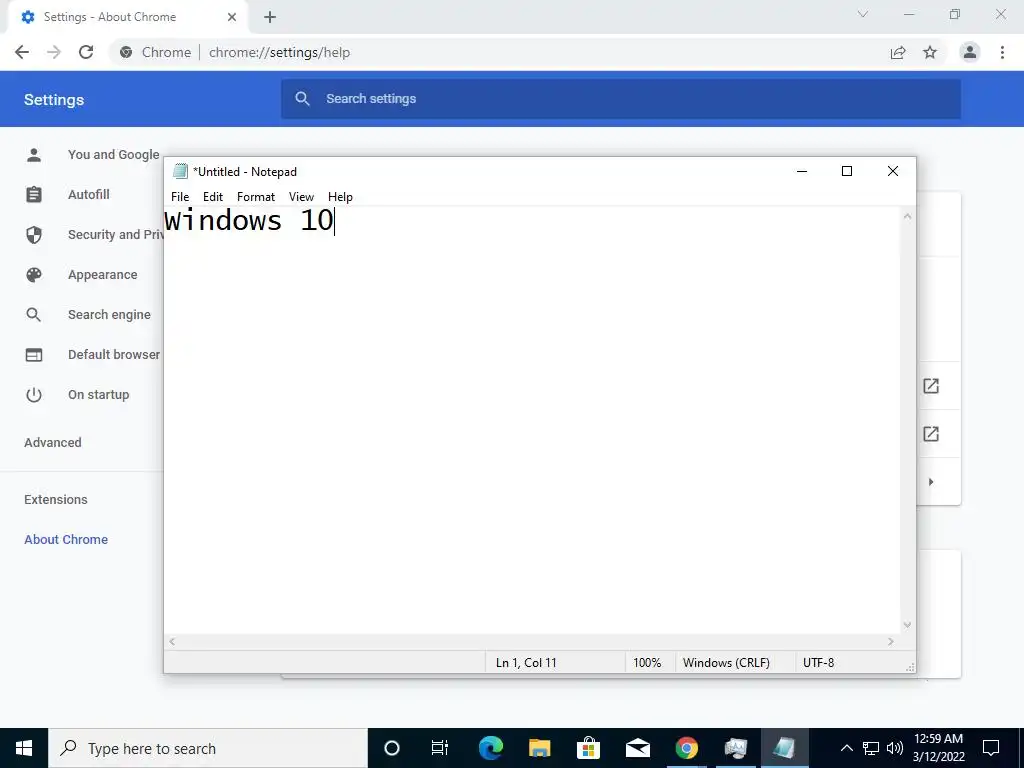
Task: Open Chrome tab search chevron
Action: coord(863,14)
